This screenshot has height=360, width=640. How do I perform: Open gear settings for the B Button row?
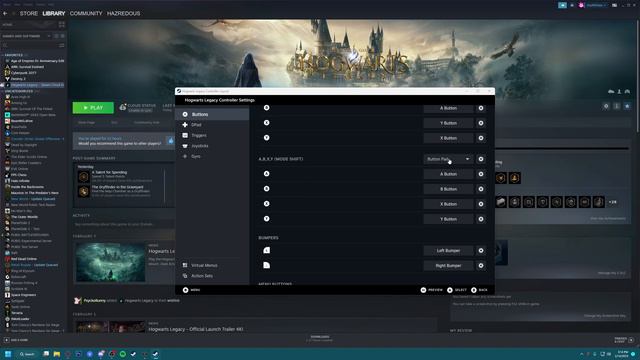point(481,189)
